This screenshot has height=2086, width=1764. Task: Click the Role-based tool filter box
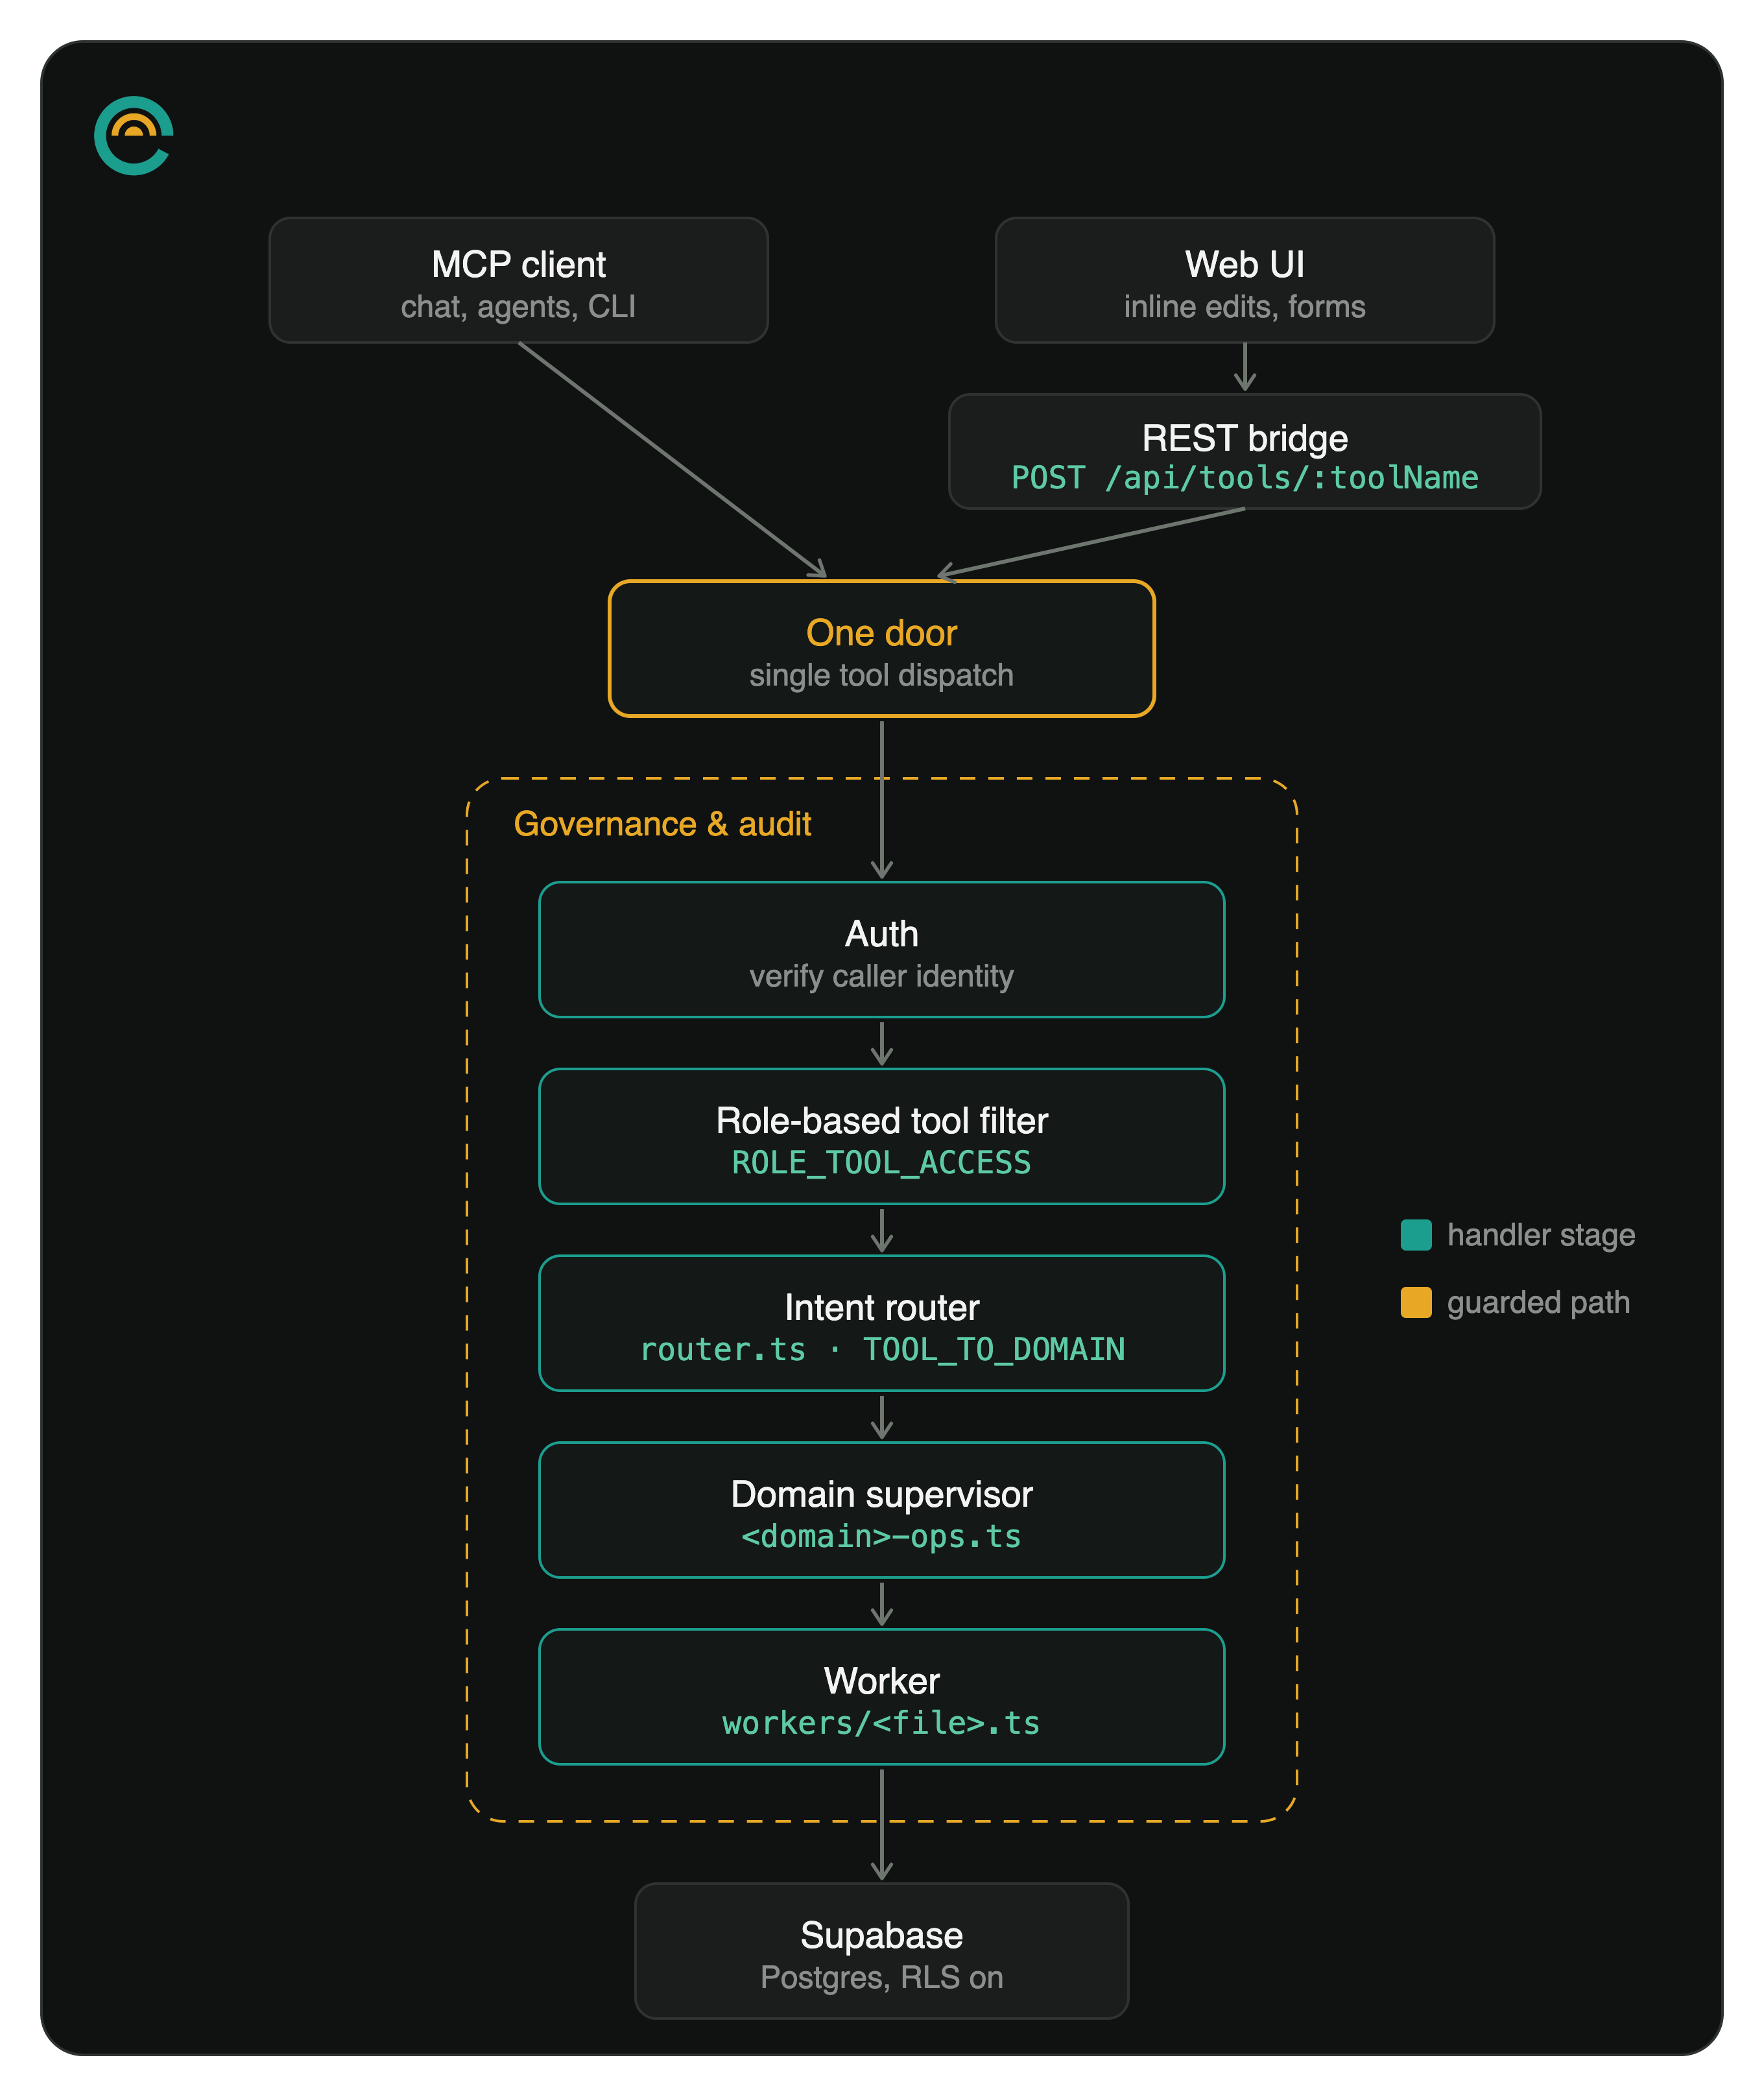[881, 1136]
